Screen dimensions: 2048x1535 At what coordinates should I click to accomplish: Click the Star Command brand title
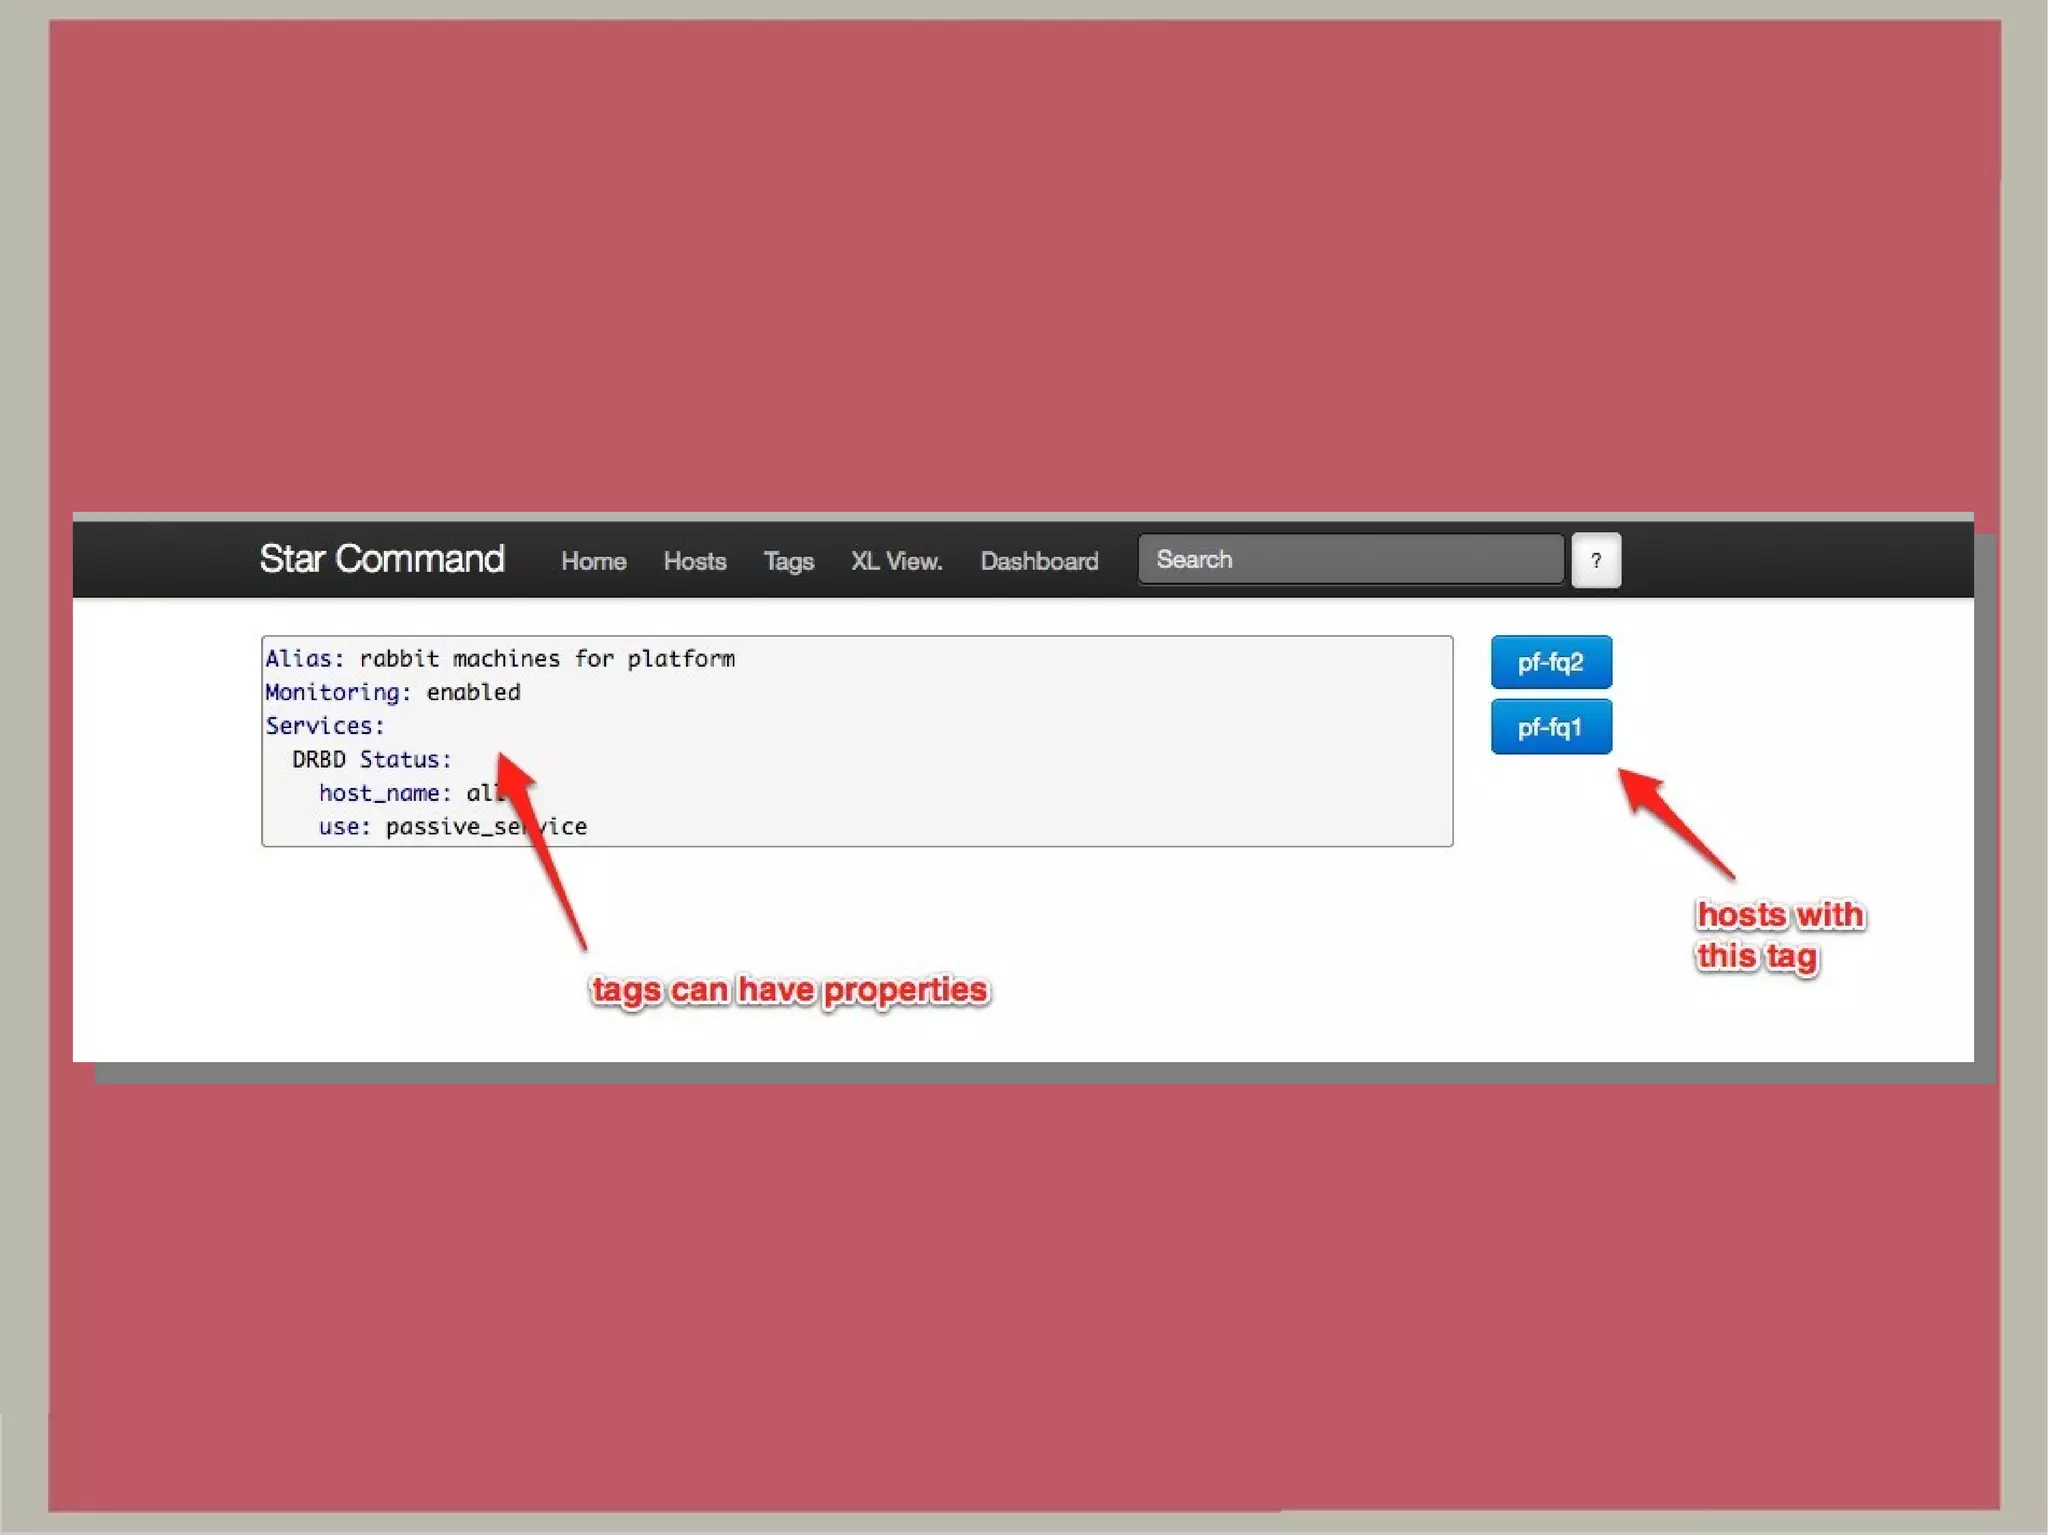381,559
